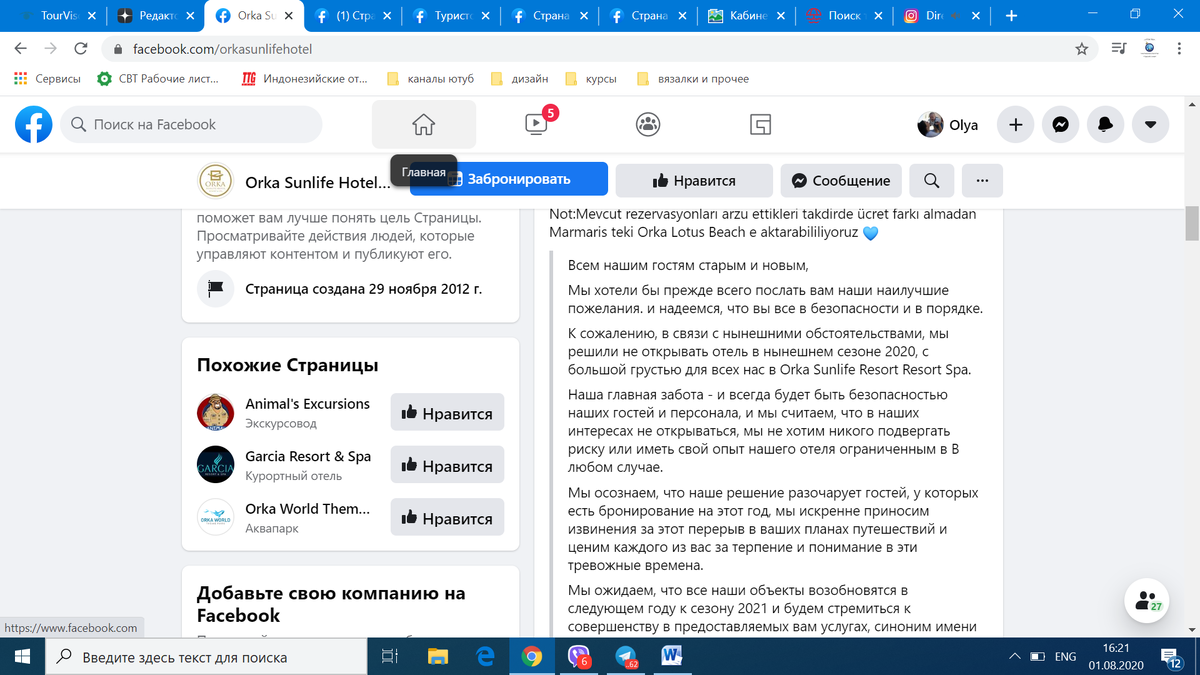Open the Gaming icon in navbar
The width and height of the screenshot is (1200, 675).
pos(760,125)
